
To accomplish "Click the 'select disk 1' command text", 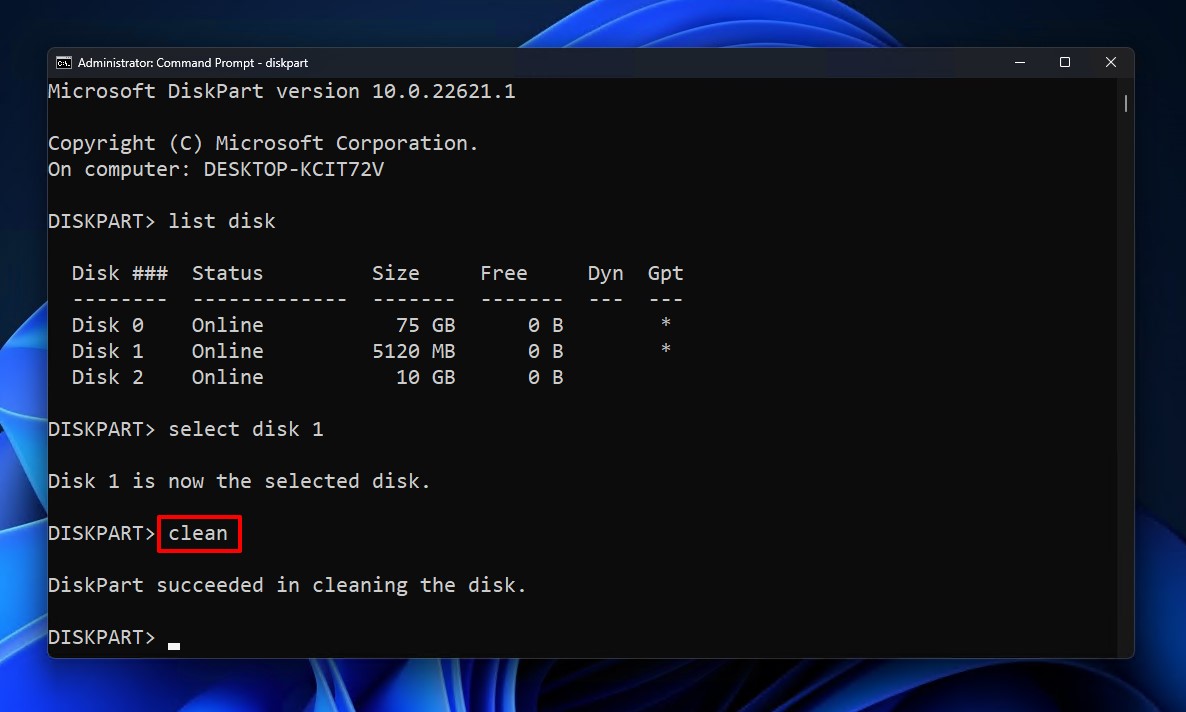I will 245,429.
